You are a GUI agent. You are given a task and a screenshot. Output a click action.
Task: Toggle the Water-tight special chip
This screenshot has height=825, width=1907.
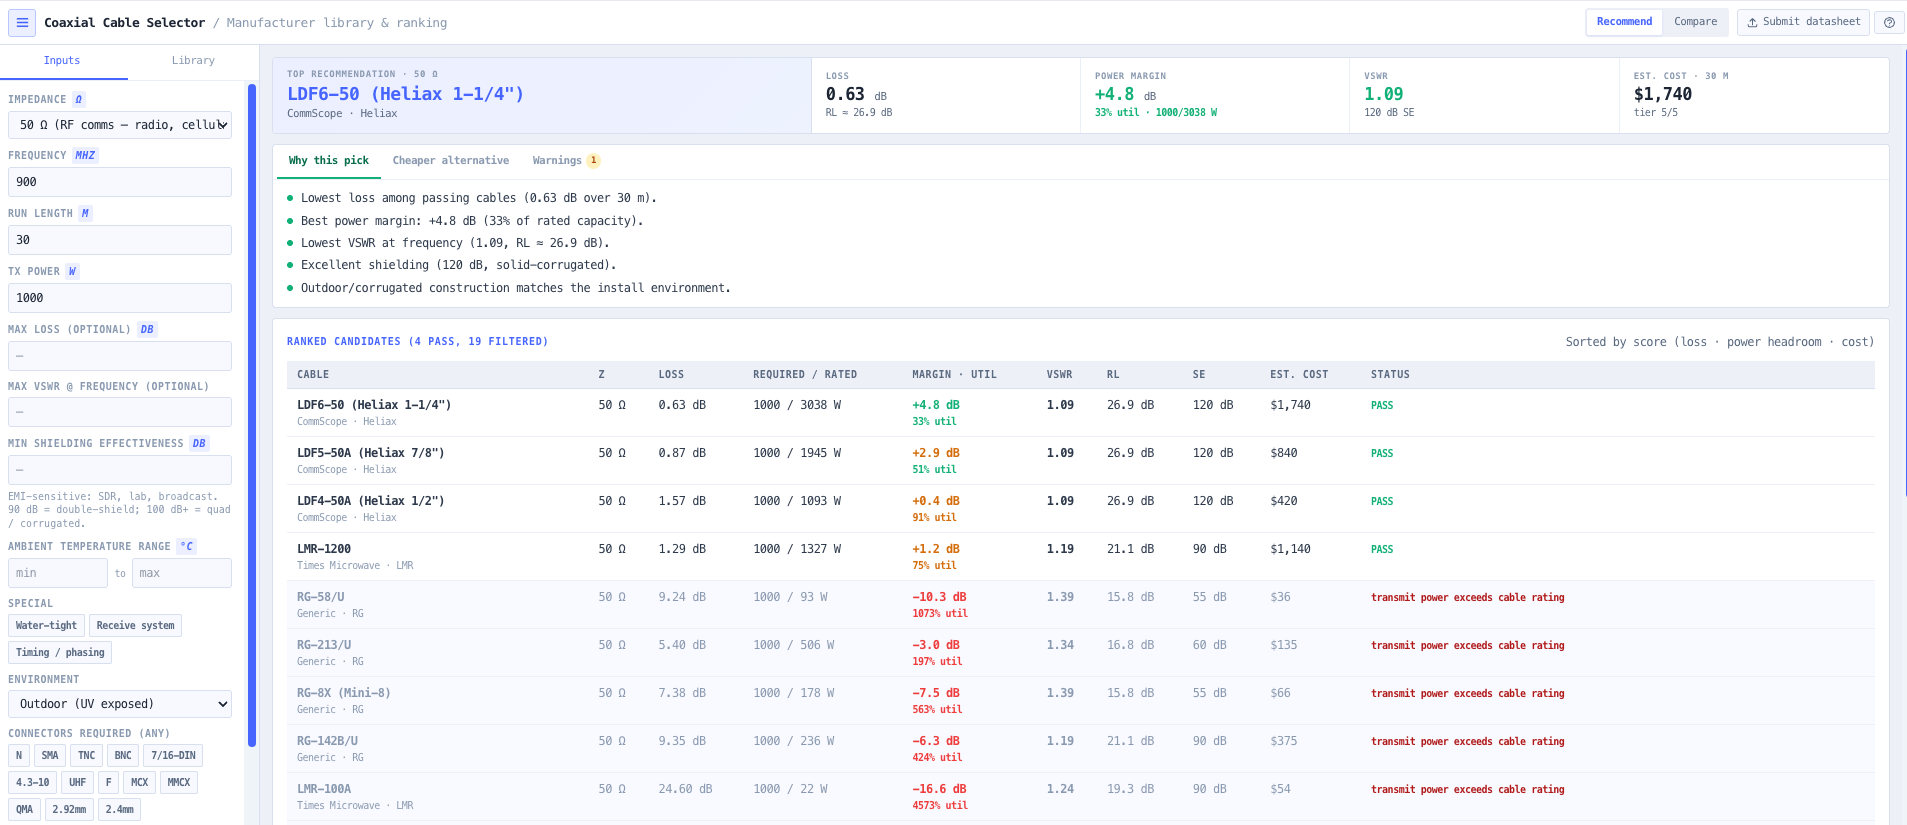[x=46, y=626]
